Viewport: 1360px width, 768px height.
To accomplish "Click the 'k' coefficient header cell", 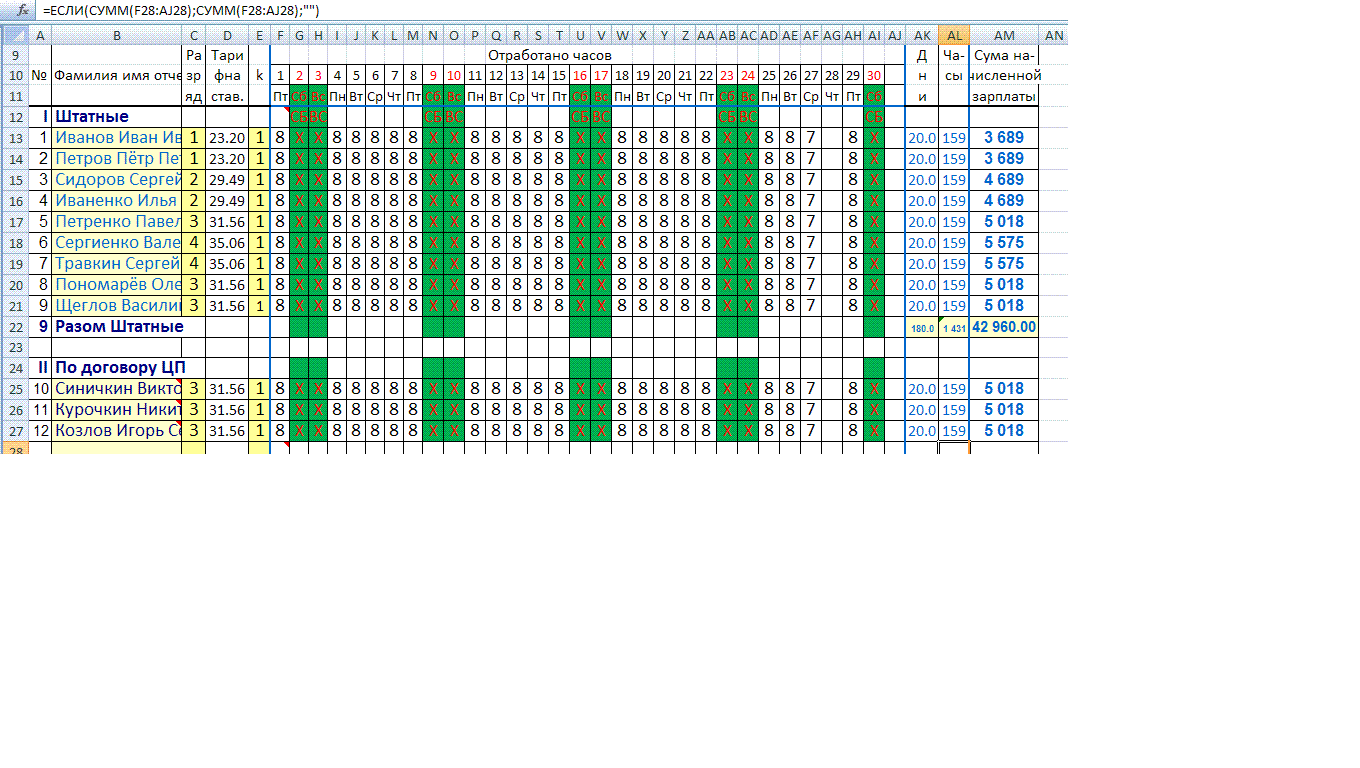I will pyautogui.click(x=259, y=75).
